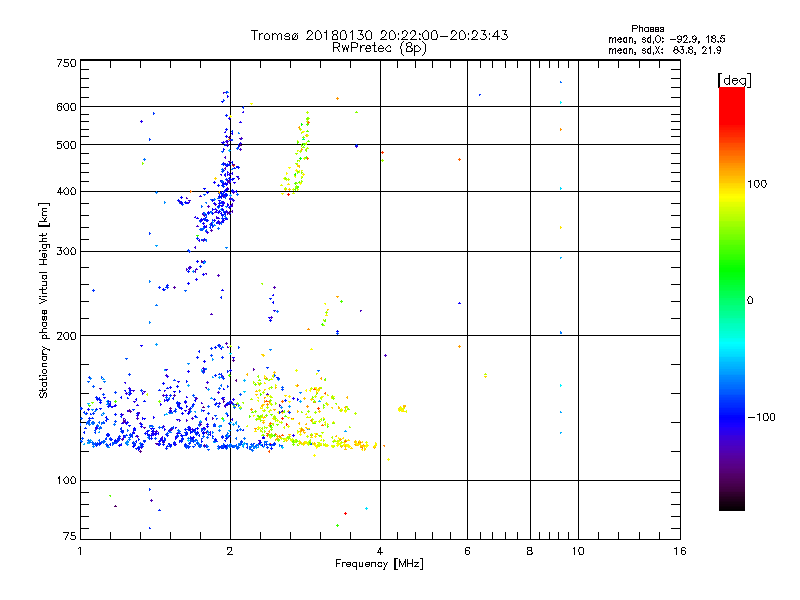Click the '[deg]' colorbar unit label
Screen dimensions: 800x600
(734, 80)
